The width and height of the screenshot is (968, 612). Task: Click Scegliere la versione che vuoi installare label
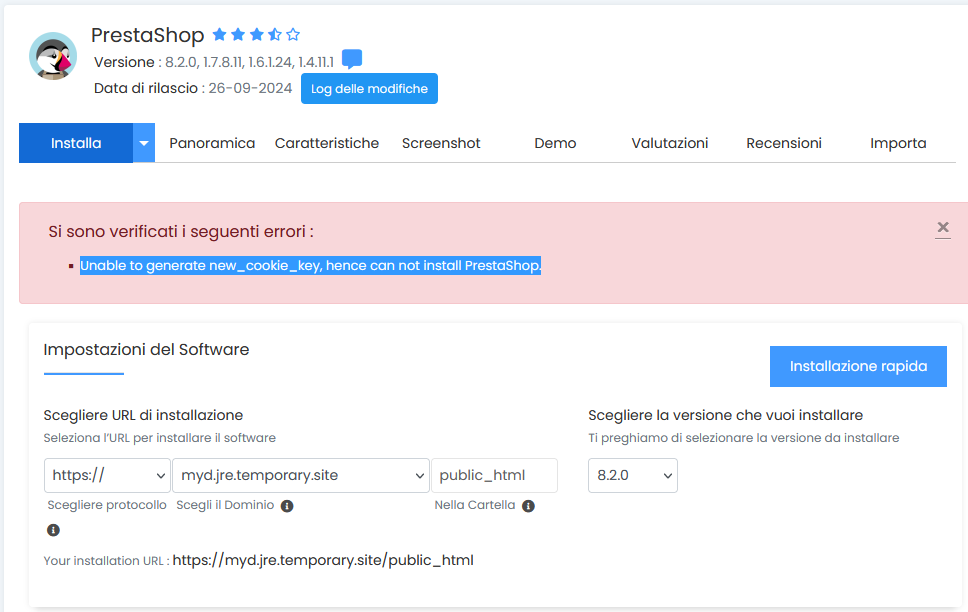tap(725, 415)
